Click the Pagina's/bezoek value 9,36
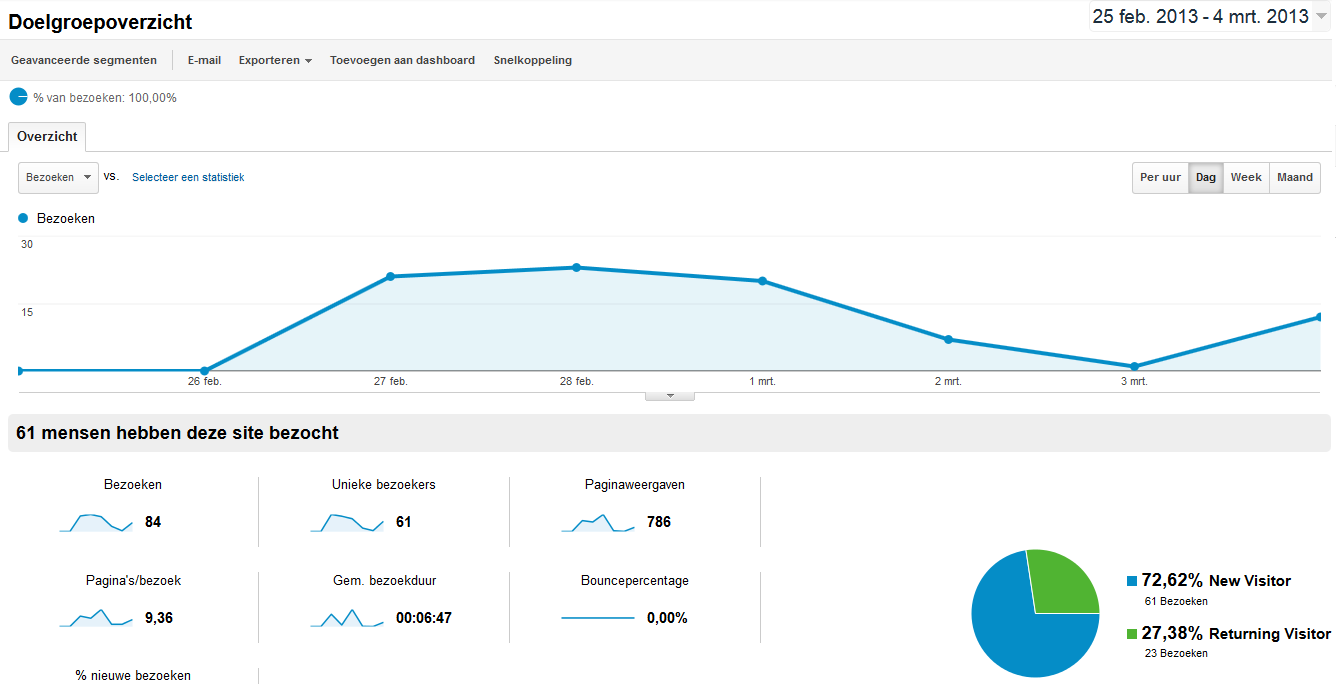1341x684 pixels. (x=159, y=618)
